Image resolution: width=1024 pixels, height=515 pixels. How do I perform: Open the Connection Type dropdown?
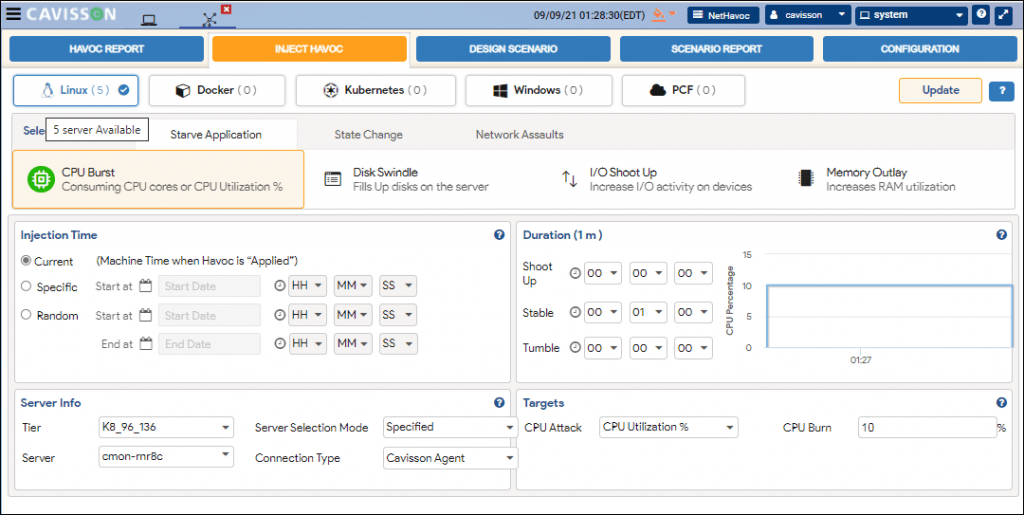(451, 458)
